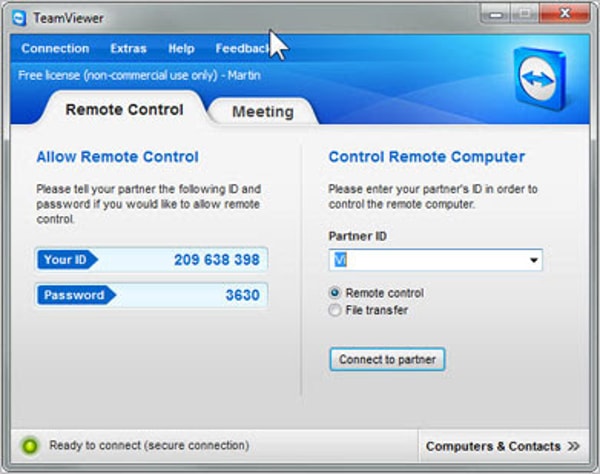Click the Control Remote Computer heading
The width and height of the screenshot is (600, 474).
427,157
